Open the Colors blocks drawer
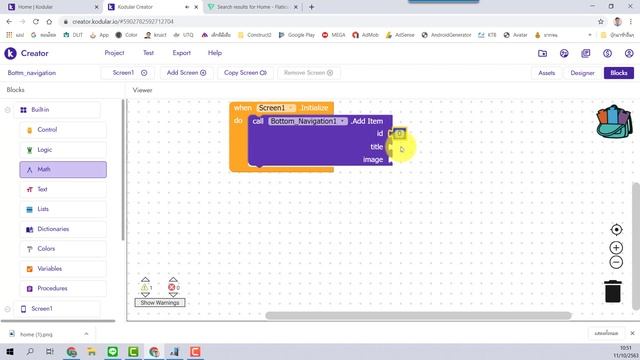Screen dimensions: 640x360 point(63,249)
